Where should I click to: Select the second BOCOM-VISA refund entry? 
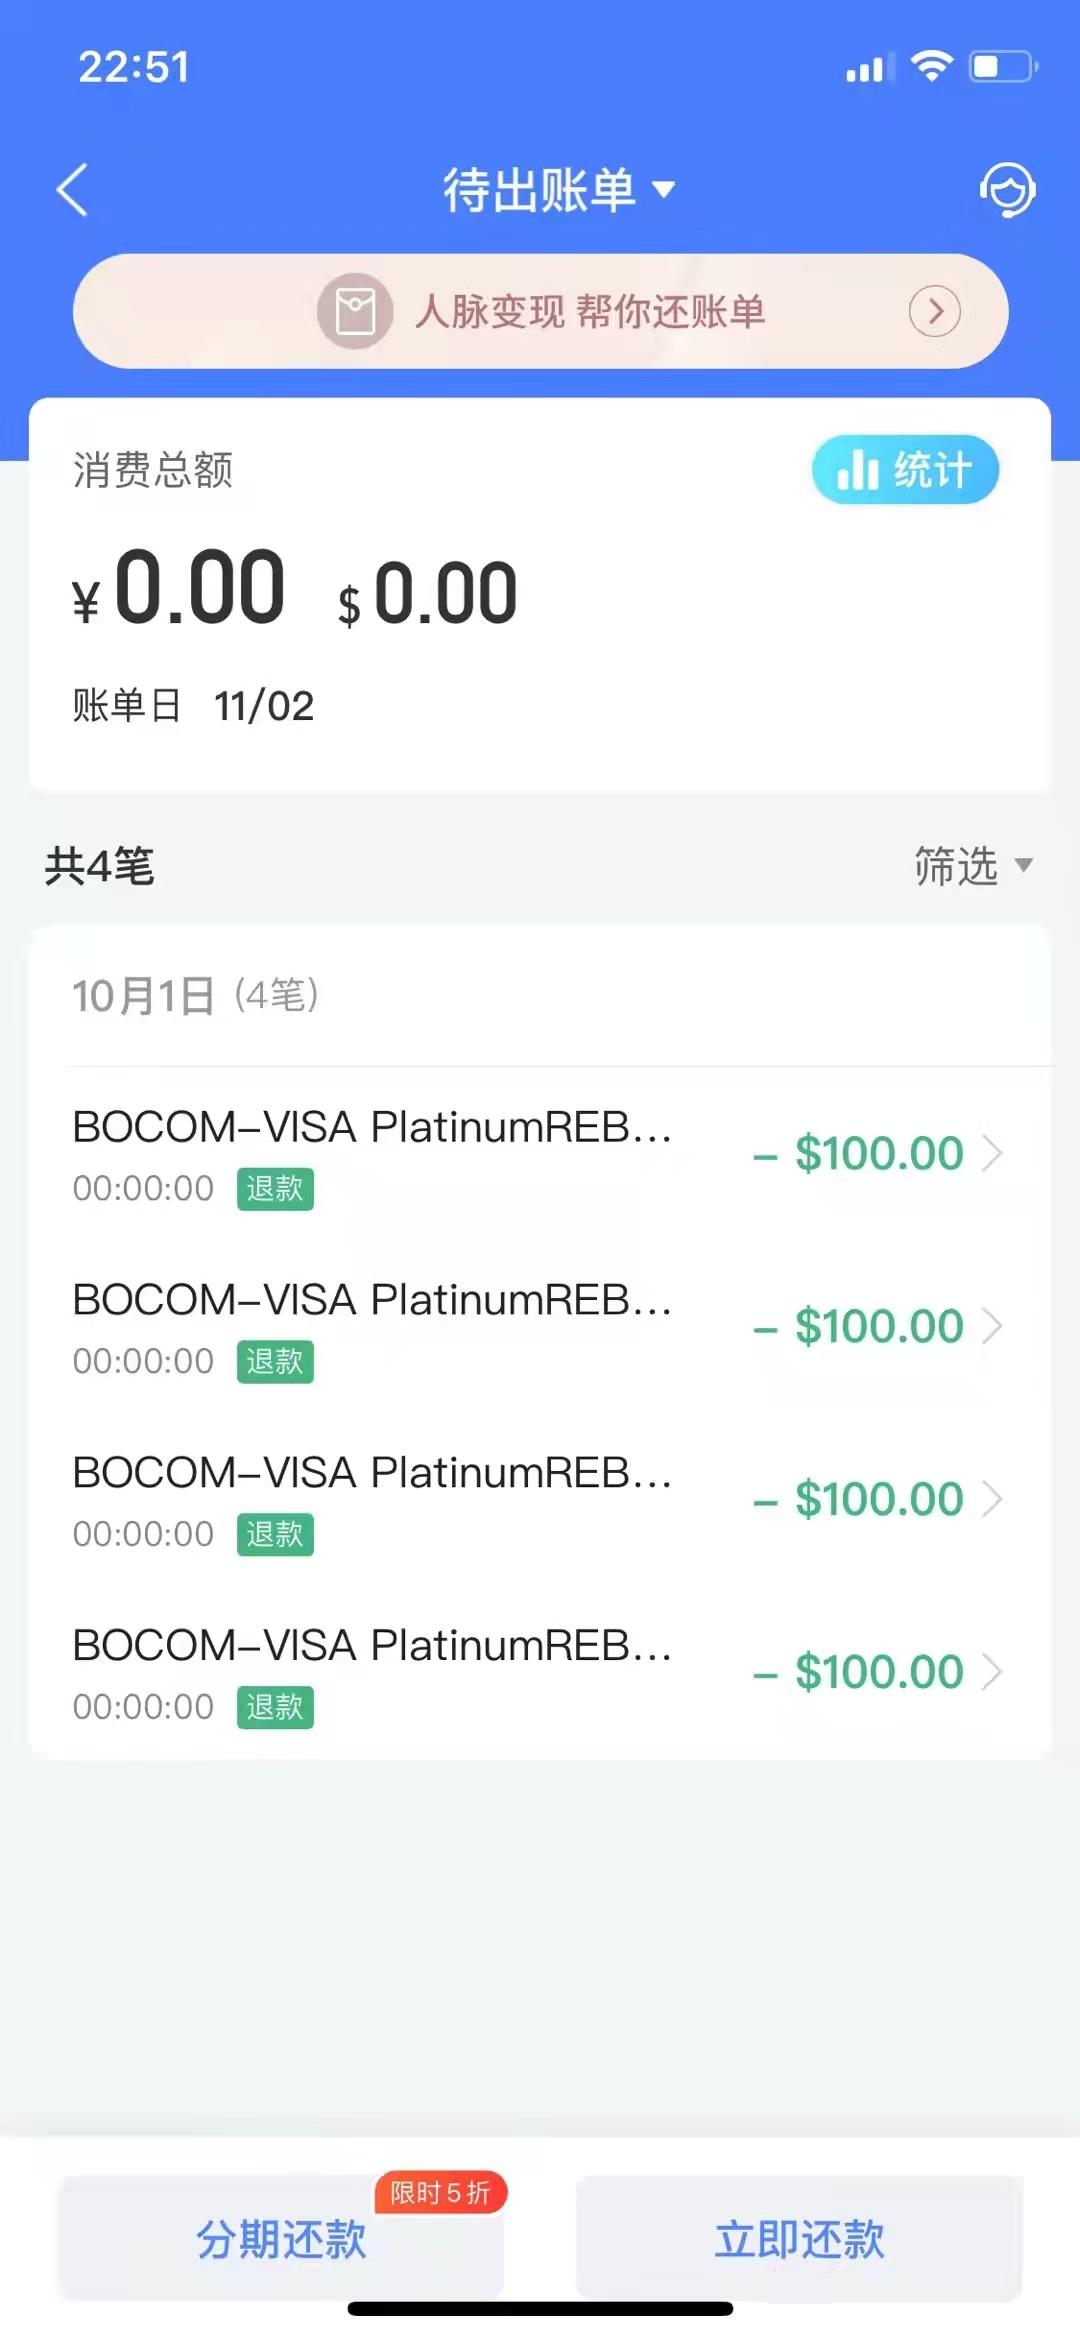coord(540,1327)
